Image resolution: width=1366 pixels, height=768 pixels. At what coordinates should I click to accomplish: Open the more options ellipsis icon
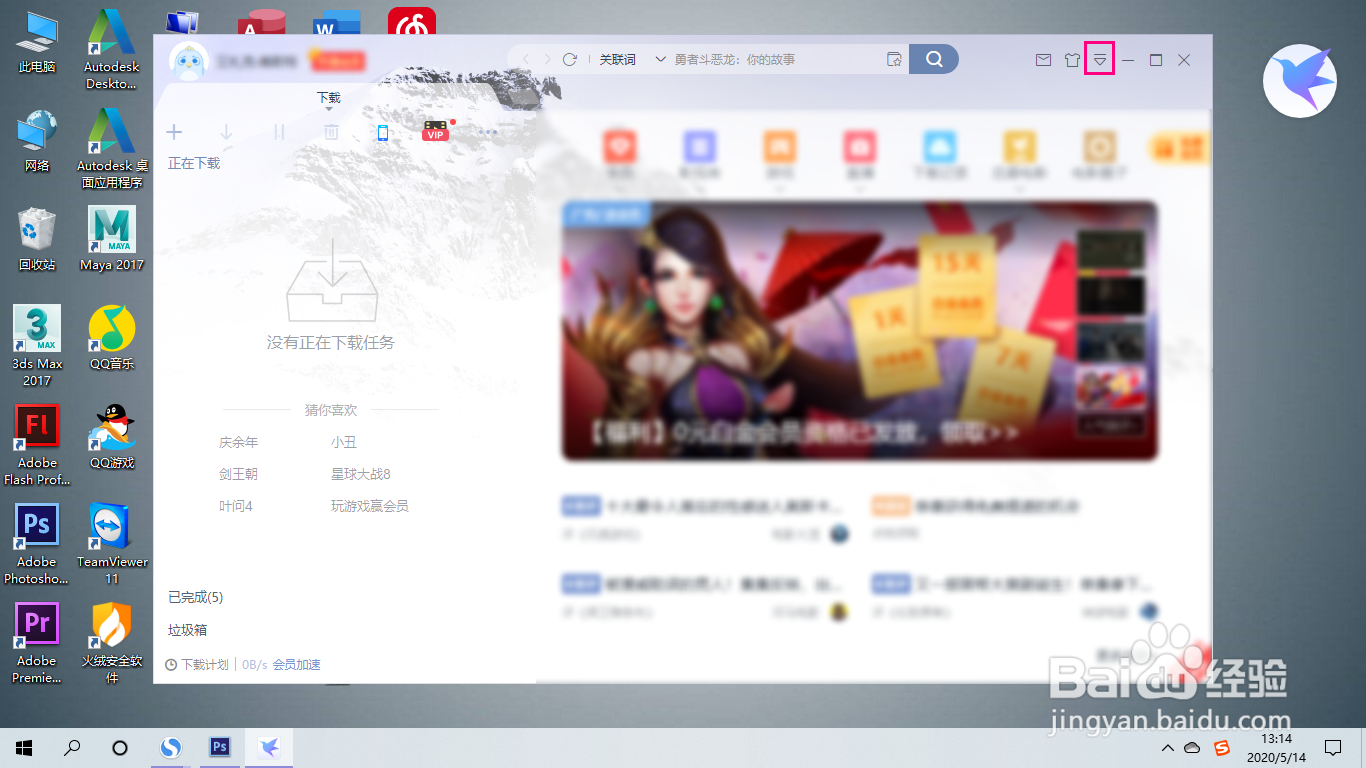(488, 132)
